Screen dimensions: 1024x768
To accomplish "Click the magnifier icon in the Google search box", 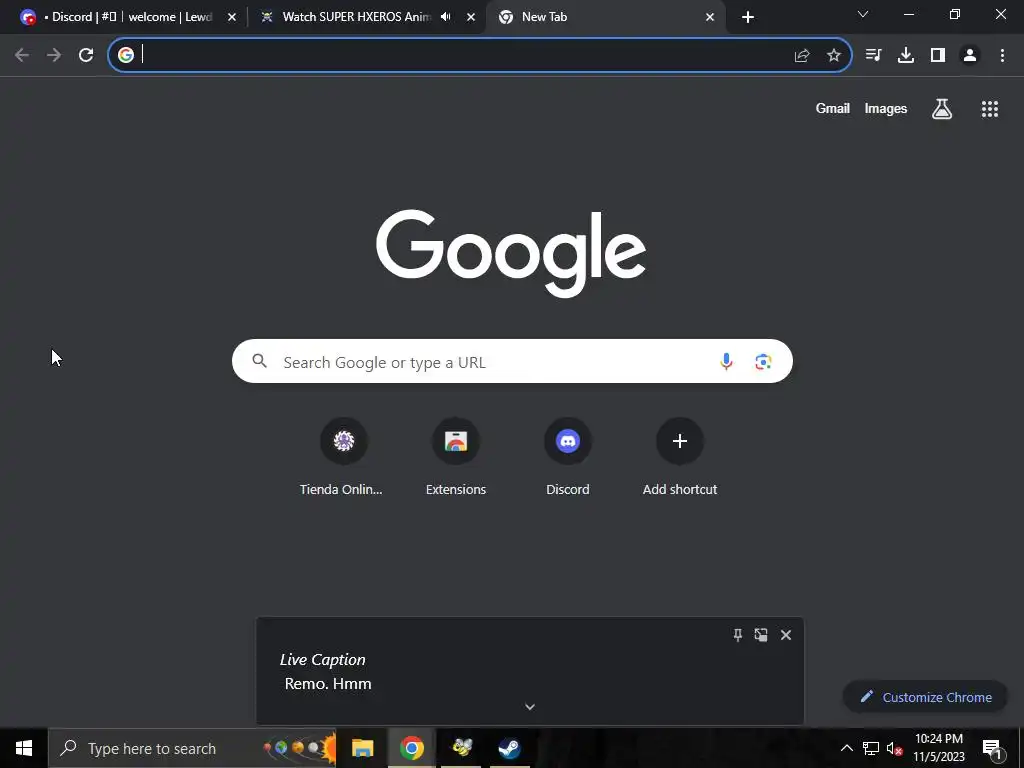I will pos(259,361).
